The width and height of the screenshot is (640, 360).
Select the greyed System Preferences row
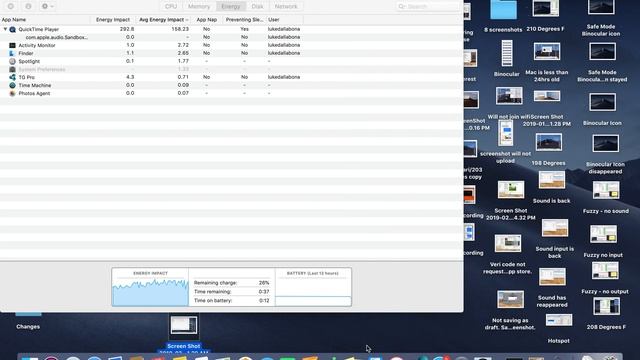click(x=231, y=69)
